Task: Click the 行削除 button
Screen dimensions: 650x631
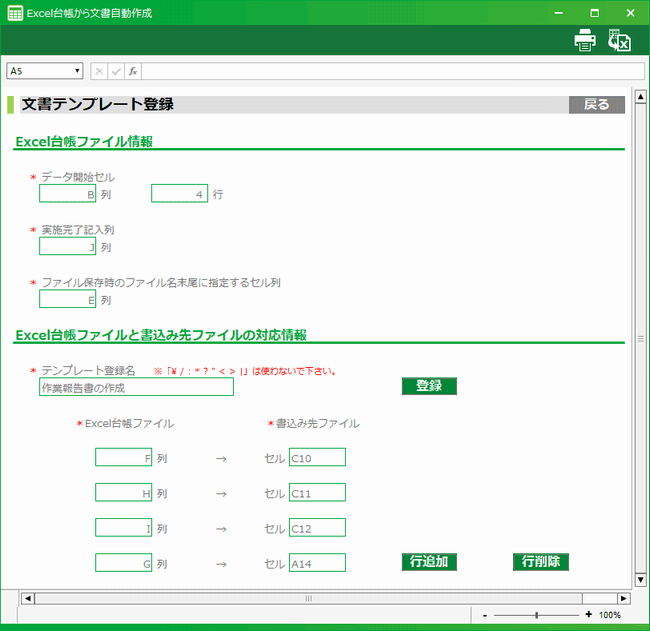Action: (541, 562)
